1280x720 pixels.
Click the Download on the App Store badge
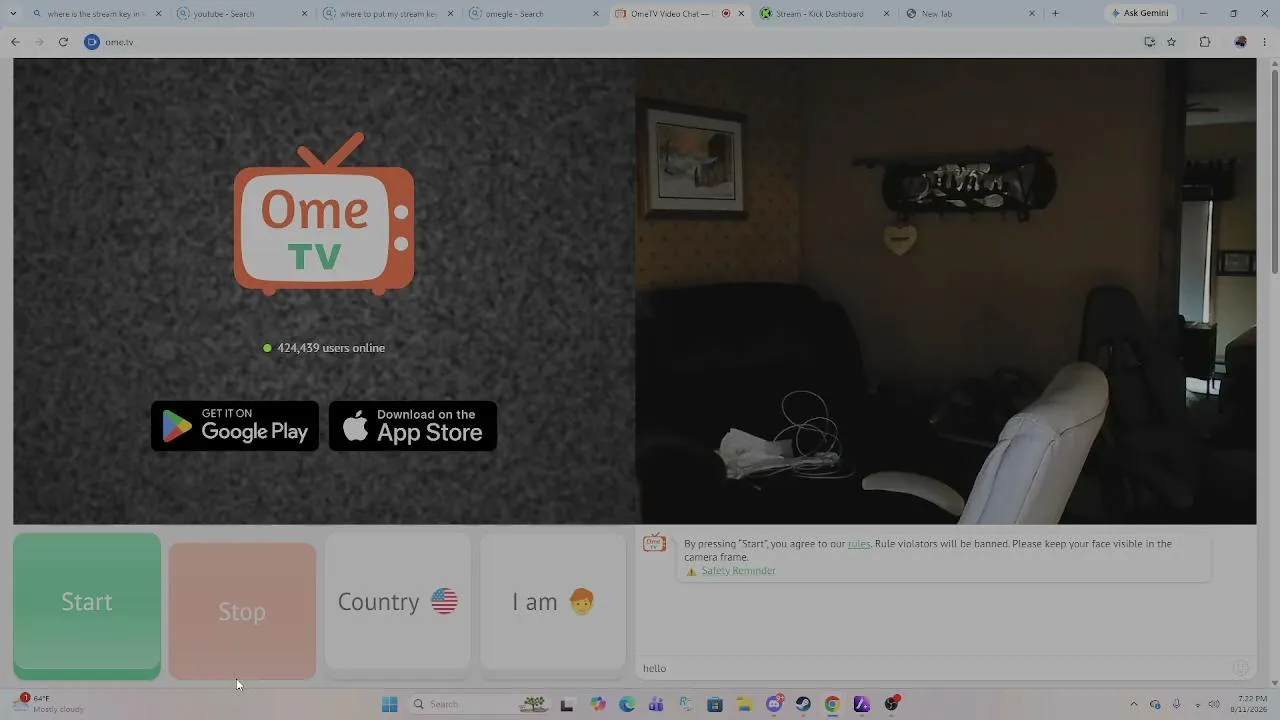(x=413, y=426)
